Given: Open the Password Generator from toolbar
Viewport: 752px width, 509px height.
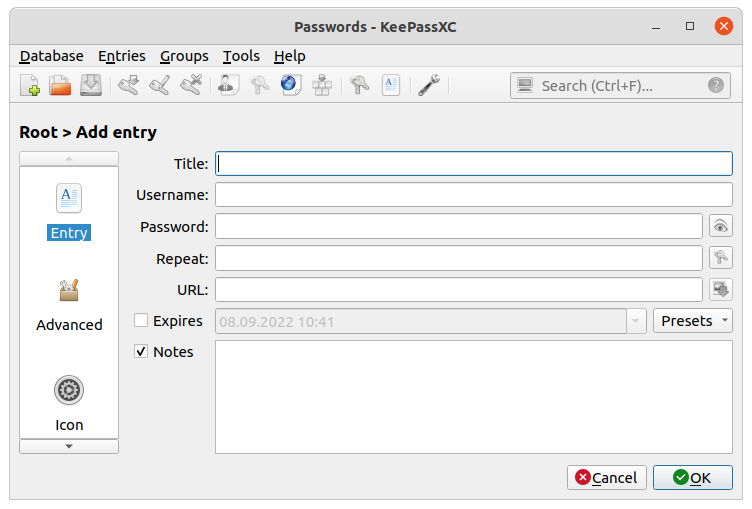Looking at the screenshot, I should click(360, 86).
